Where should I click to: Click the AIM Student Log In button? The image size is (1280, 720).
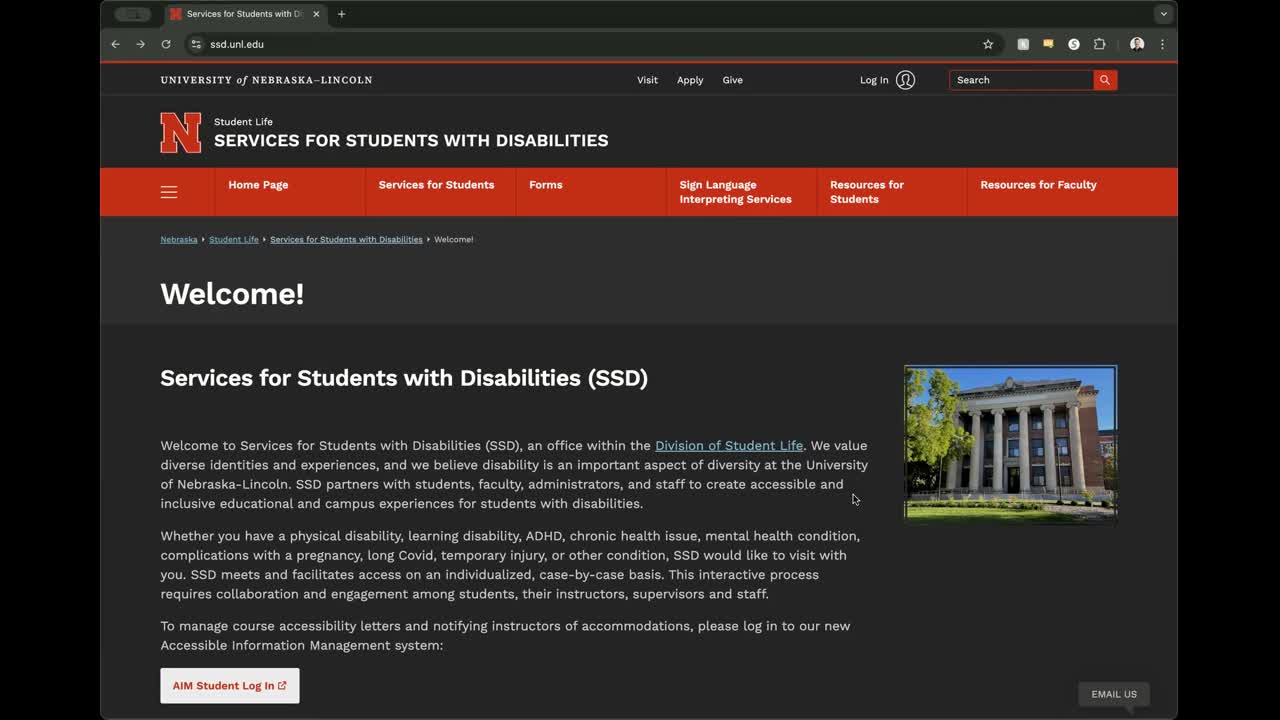coord(230,686)
